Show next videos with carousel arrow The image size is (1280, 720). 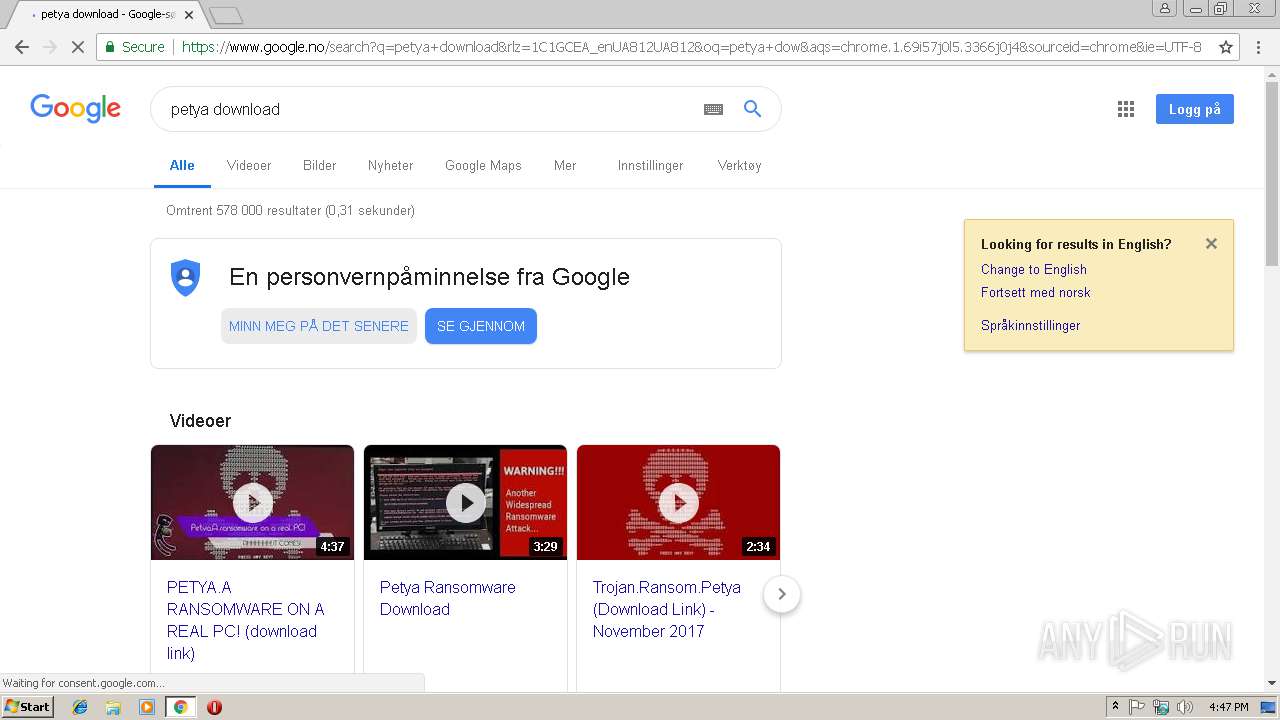[x=782, y=594]
